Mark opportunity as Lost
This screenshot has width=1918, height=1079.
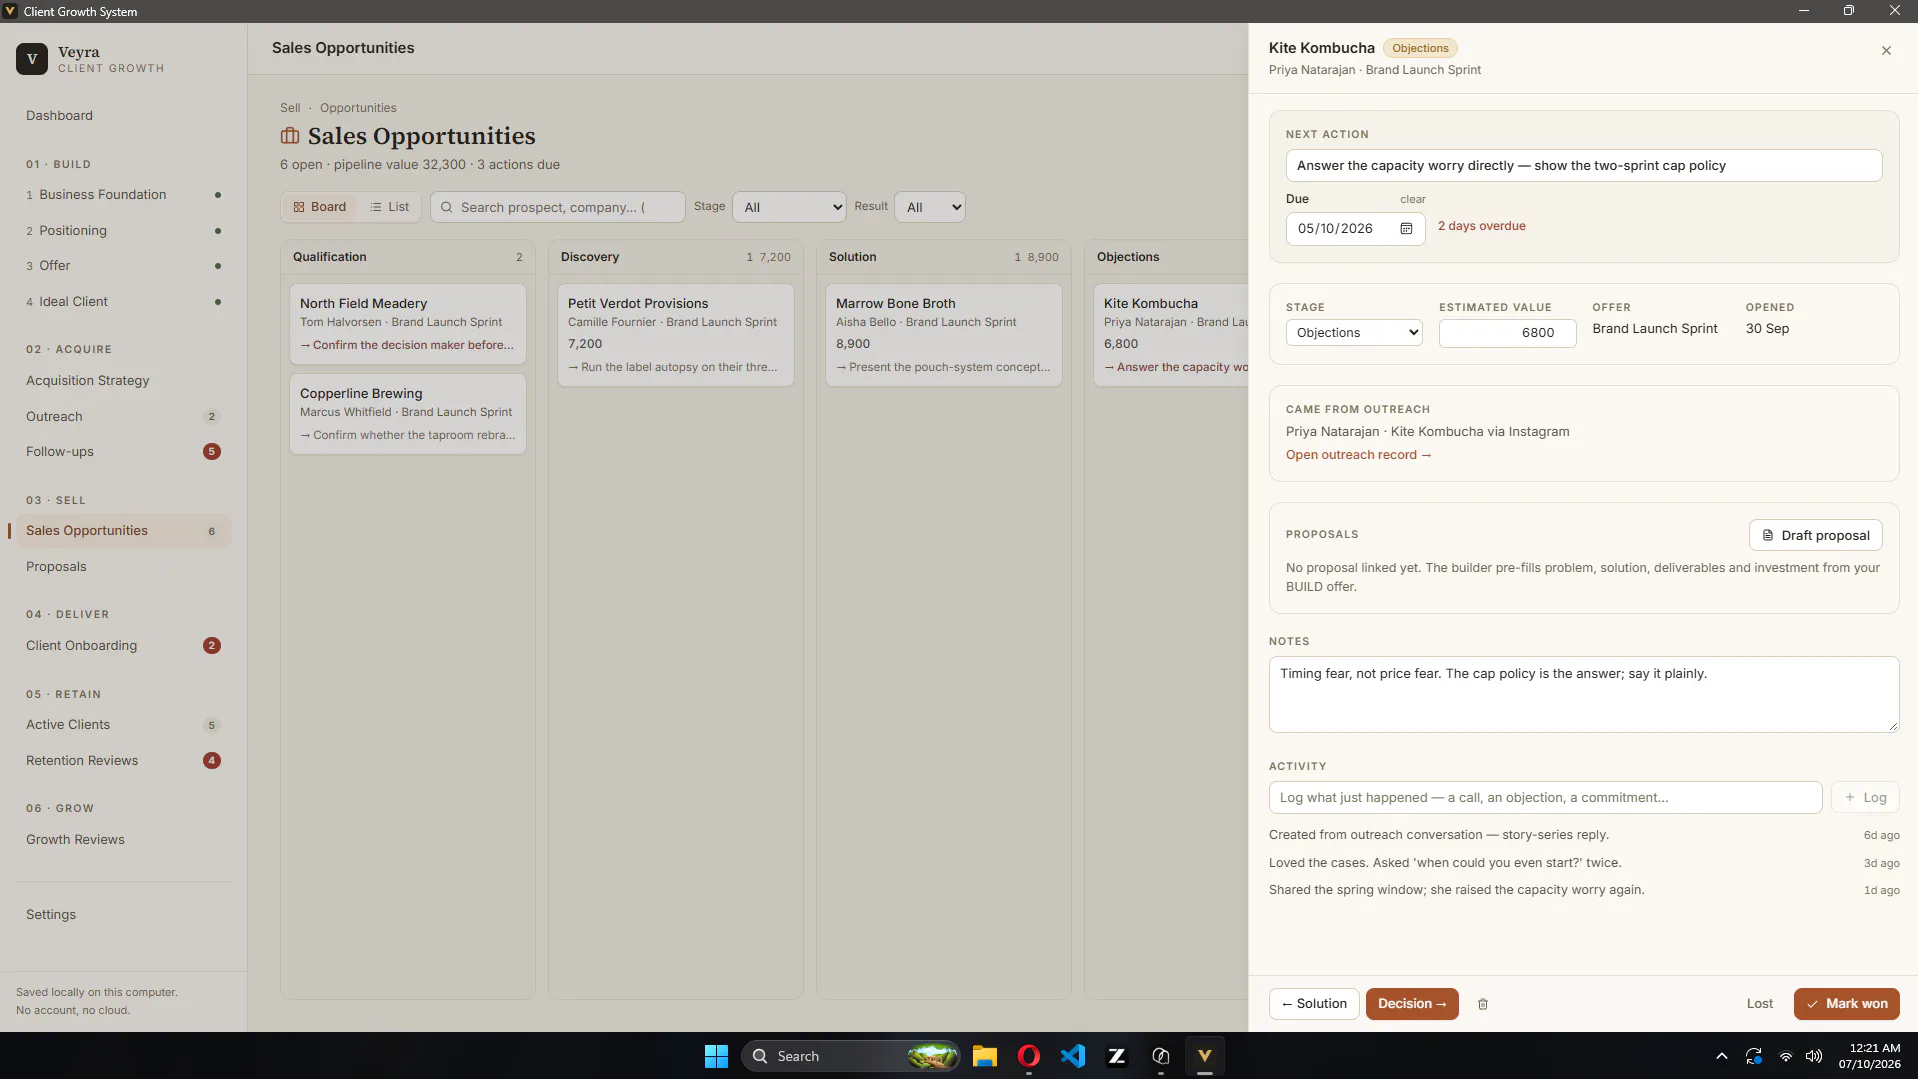tap(1760, 1004)
